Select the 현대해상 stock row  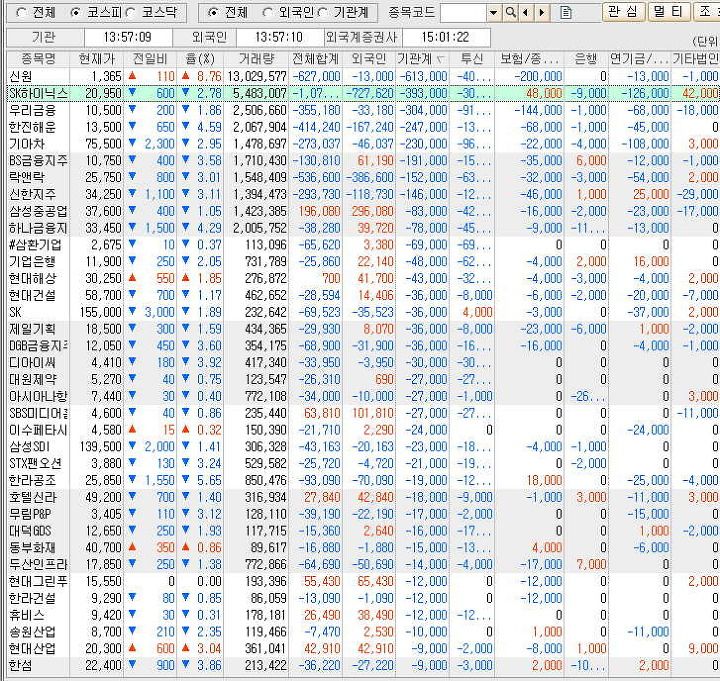363,278
